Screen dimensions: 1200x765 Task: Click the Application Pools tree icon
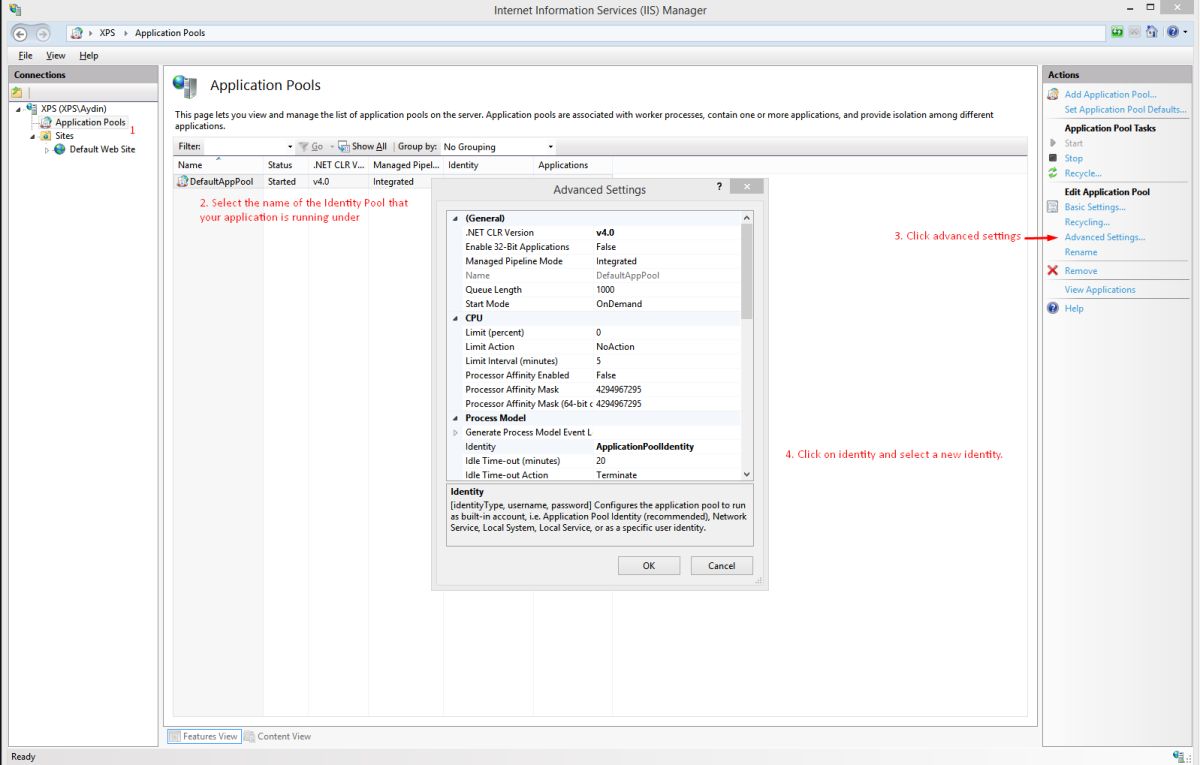coord(46,122)
